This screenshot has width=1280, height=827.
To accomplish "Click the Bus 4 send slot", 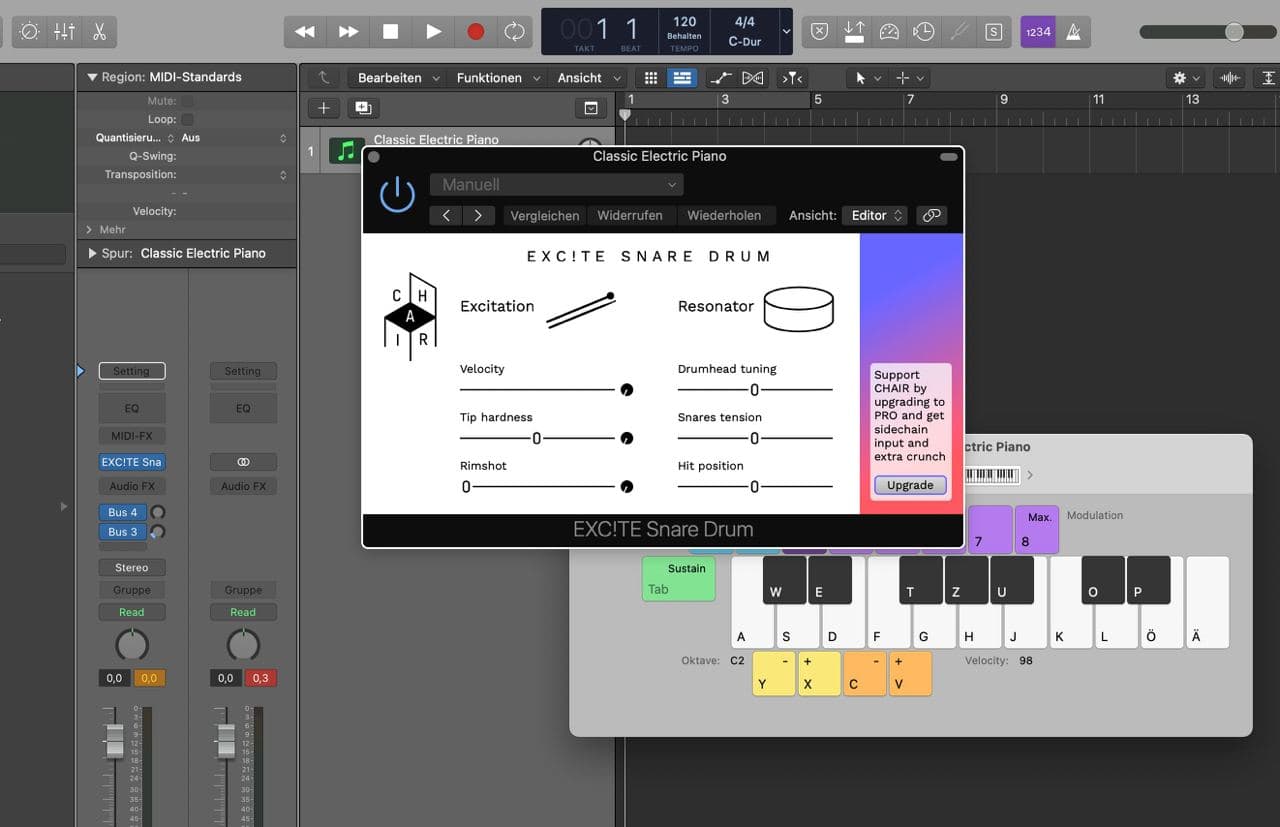I will (x=123, y=512).
